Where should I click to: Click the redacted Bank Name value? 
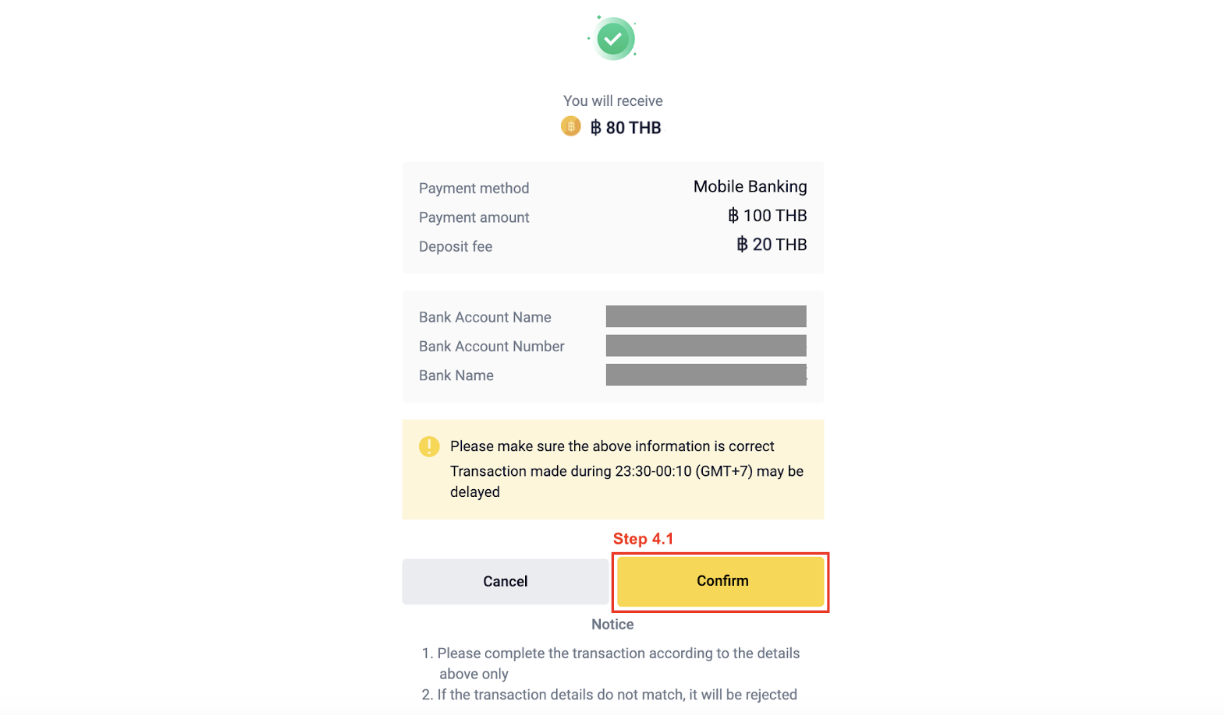[x=706, y=375]
